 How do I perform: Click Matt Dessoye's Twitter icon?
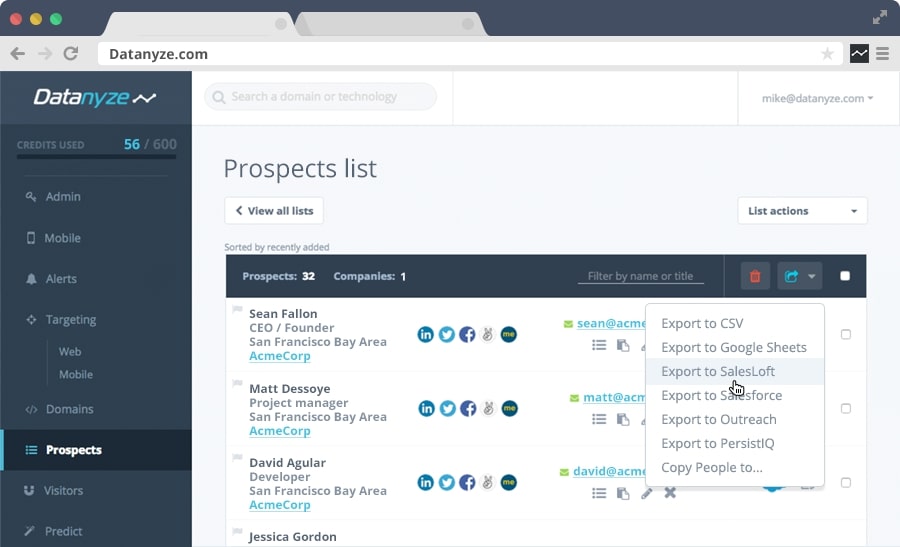(x=448, y=409)
